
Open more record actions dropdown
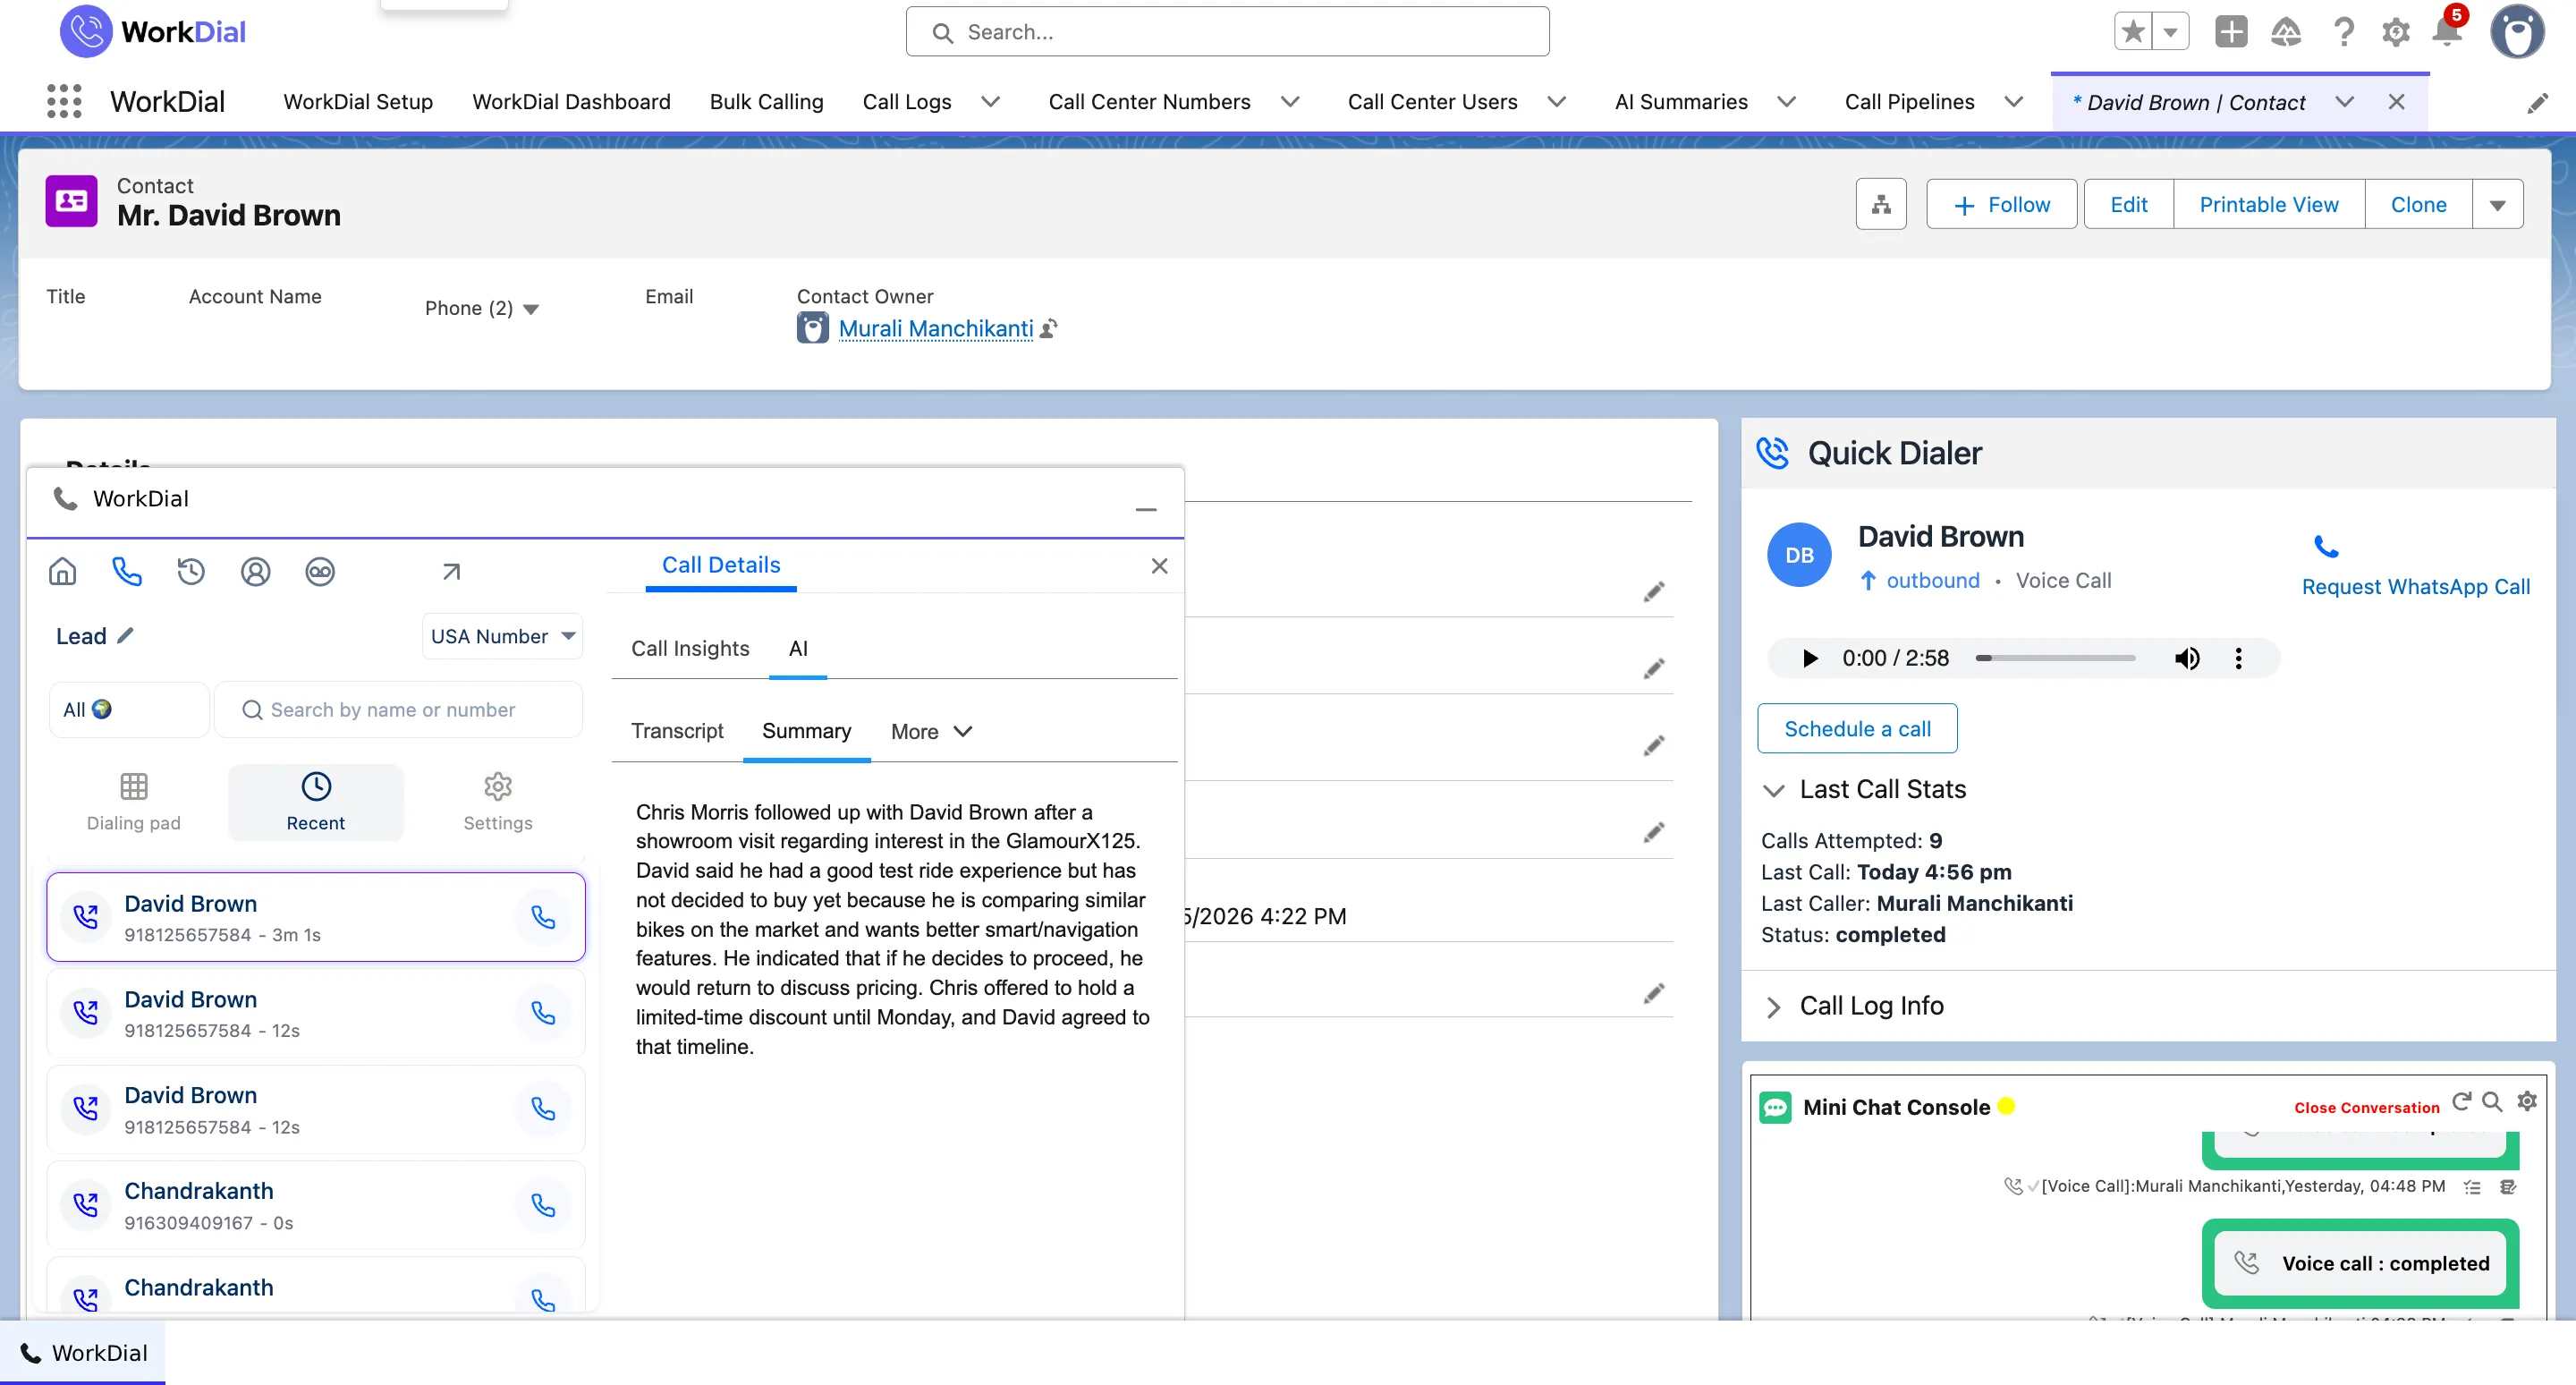click(2497, 204)
